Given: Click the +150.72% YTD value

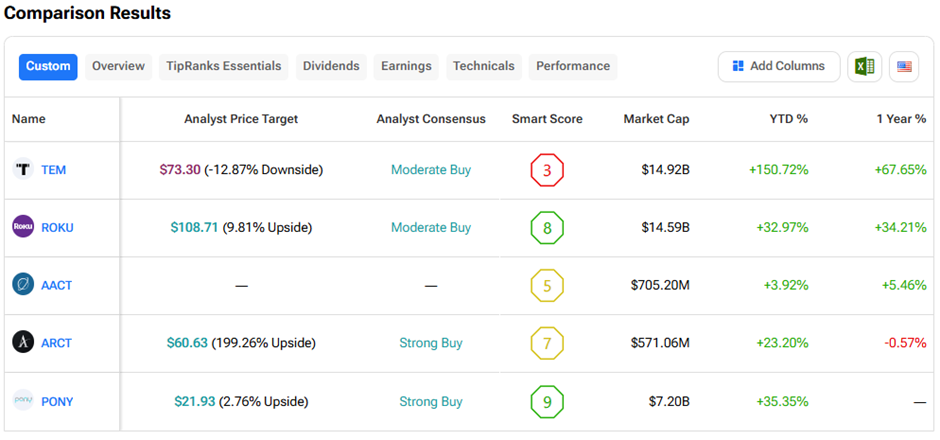Looking at the screenshot, I should 779,170.
